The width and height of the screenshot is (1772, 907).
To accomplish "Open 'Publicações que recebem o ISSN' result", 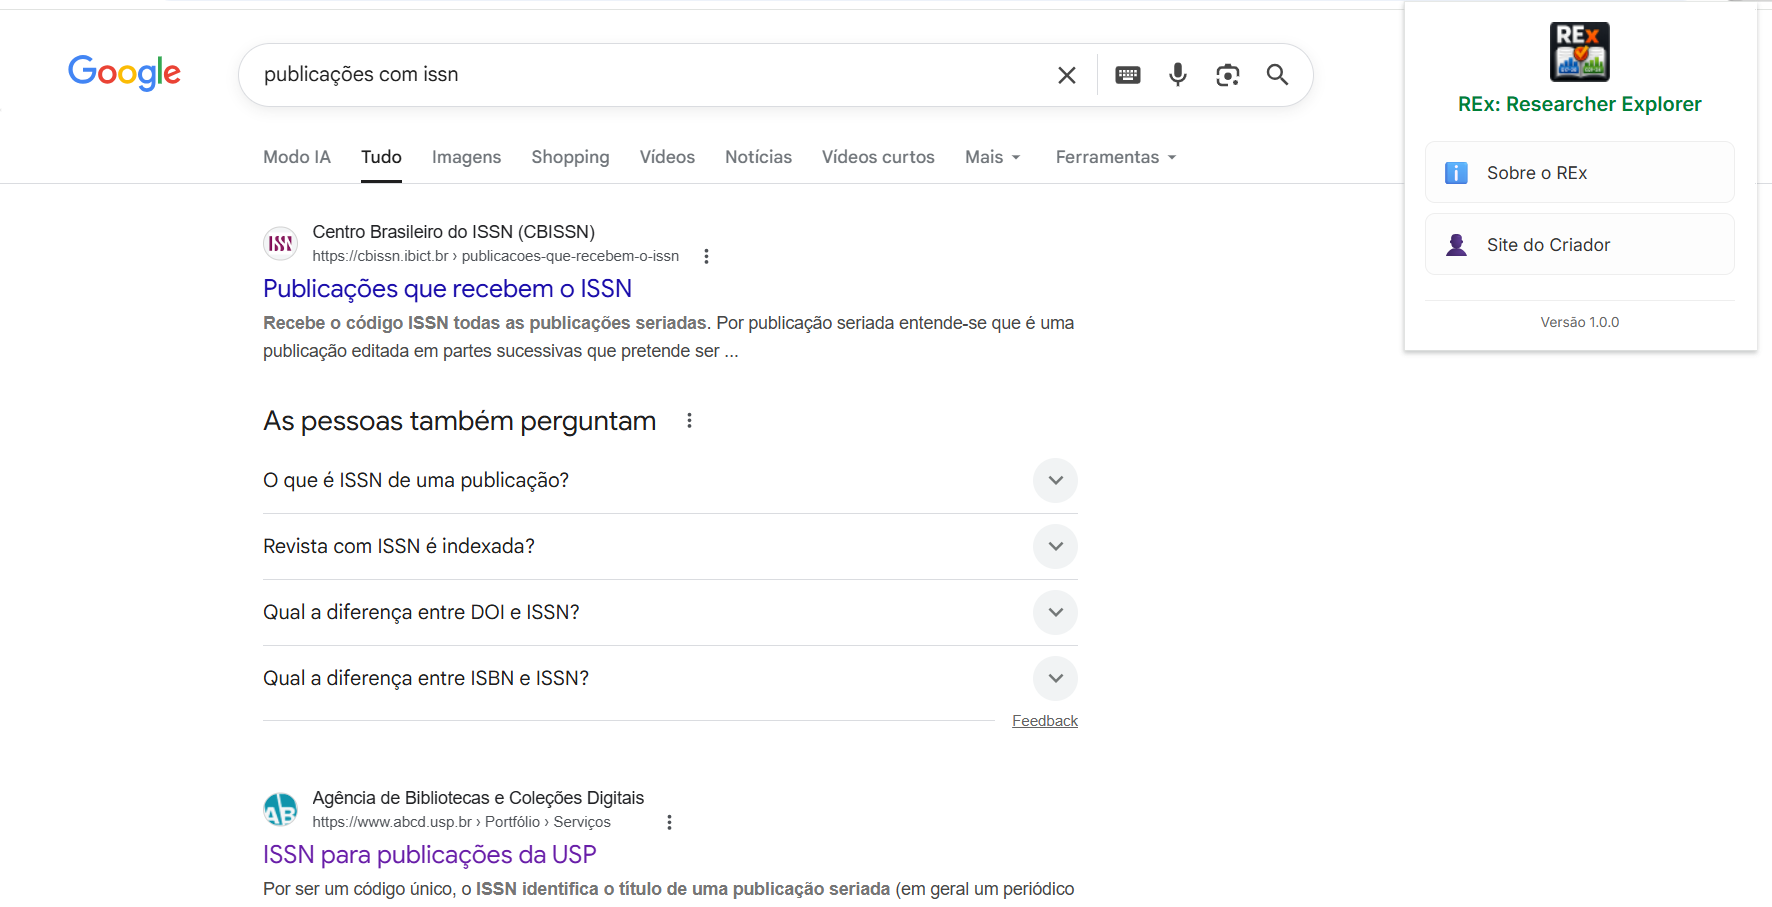I will (447, 289).
